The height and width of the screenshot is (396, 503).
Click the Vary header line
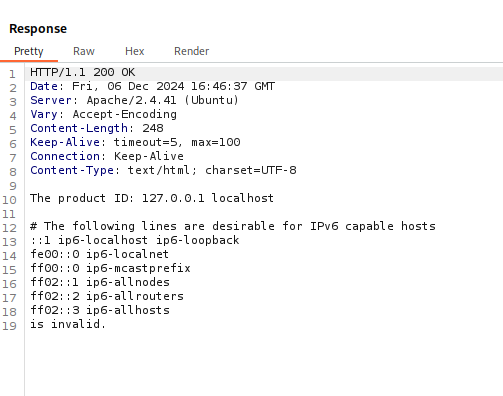[103, 114]
